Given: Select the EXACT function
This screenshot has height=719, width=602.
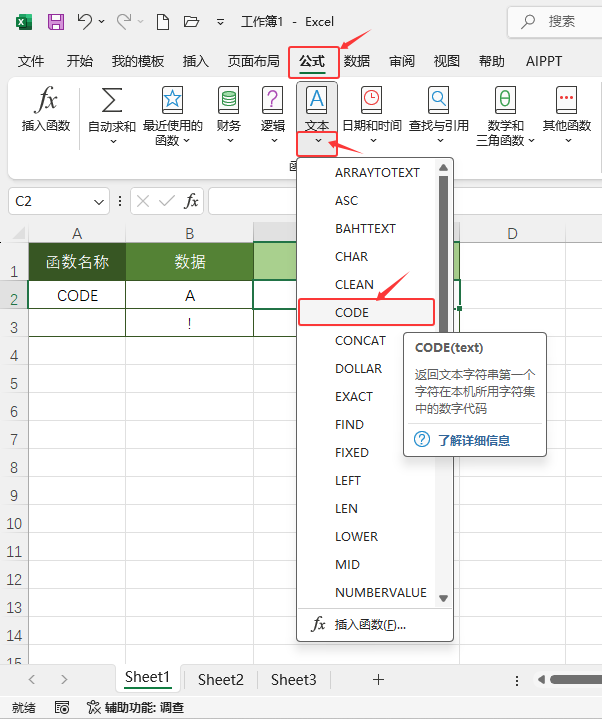Looking at the screenshot, I should coord(354,396).
